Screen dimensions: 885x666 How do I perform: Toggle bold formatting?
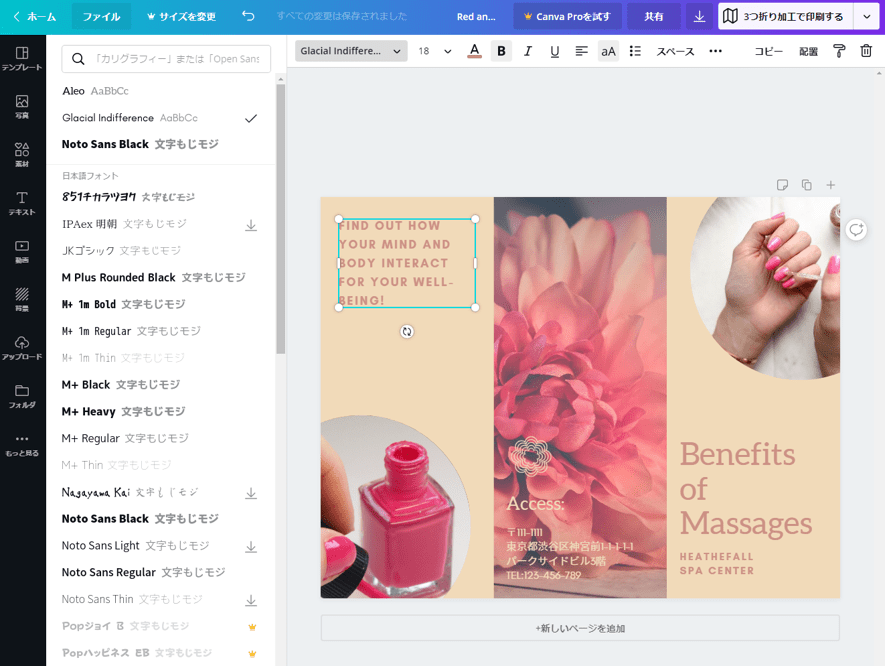[x=501, y=51]
